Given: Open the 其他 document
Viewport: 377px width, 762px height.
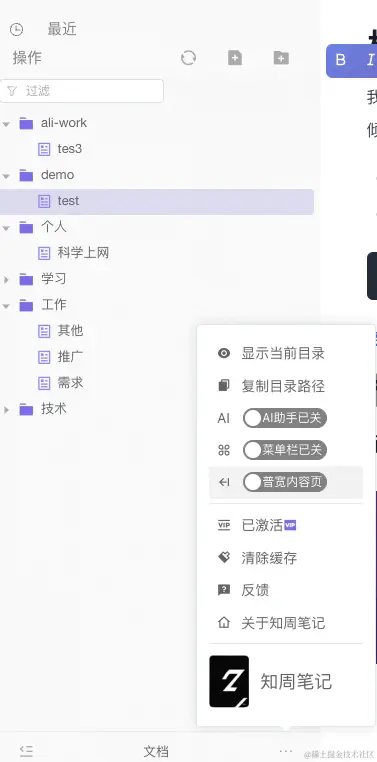Looking at the screenshot, I should click(x=70, y=331).
